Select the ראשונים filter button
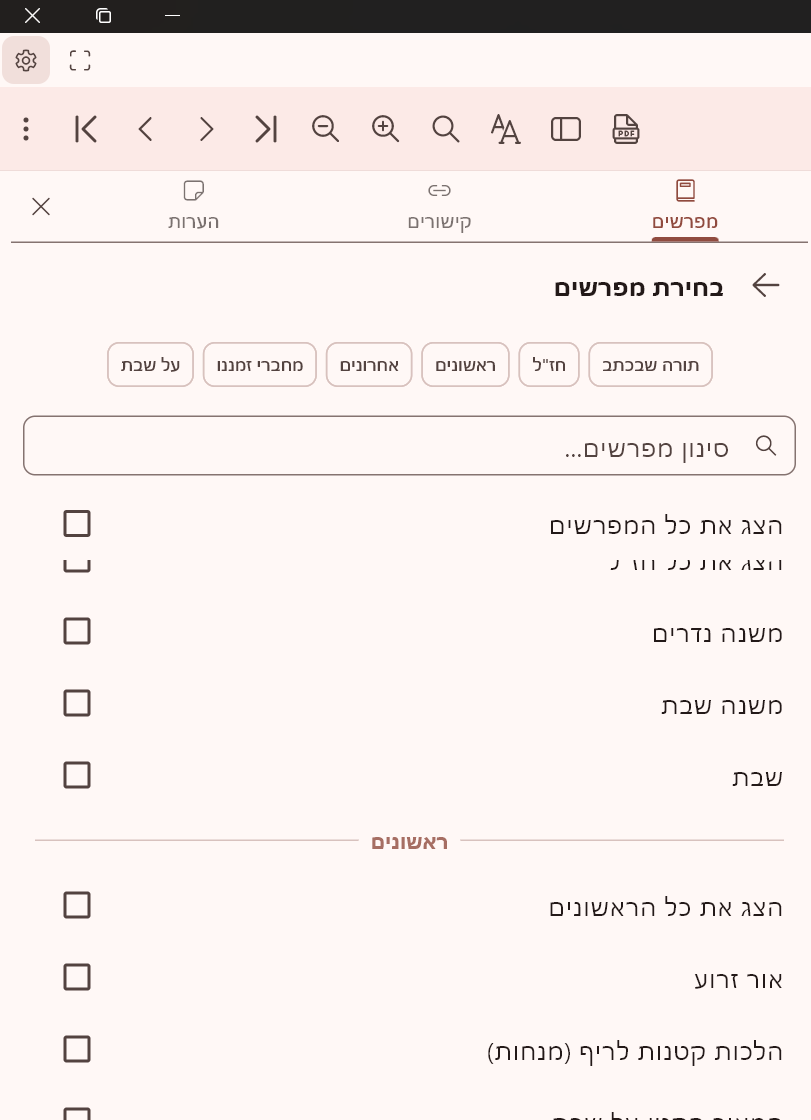Screen dimensions: 811x1120 pos(465,364)
